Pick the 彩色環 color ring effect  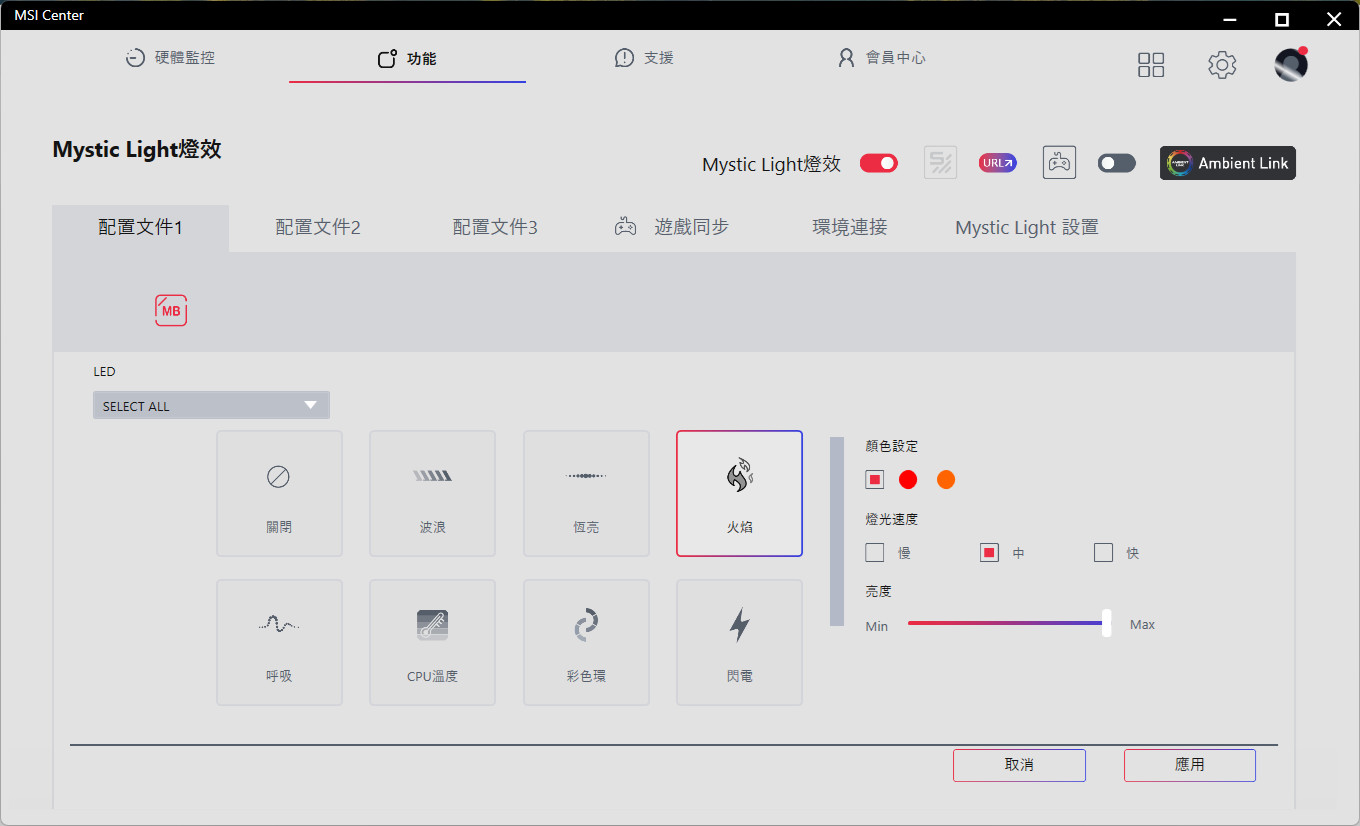click(586, 642)
